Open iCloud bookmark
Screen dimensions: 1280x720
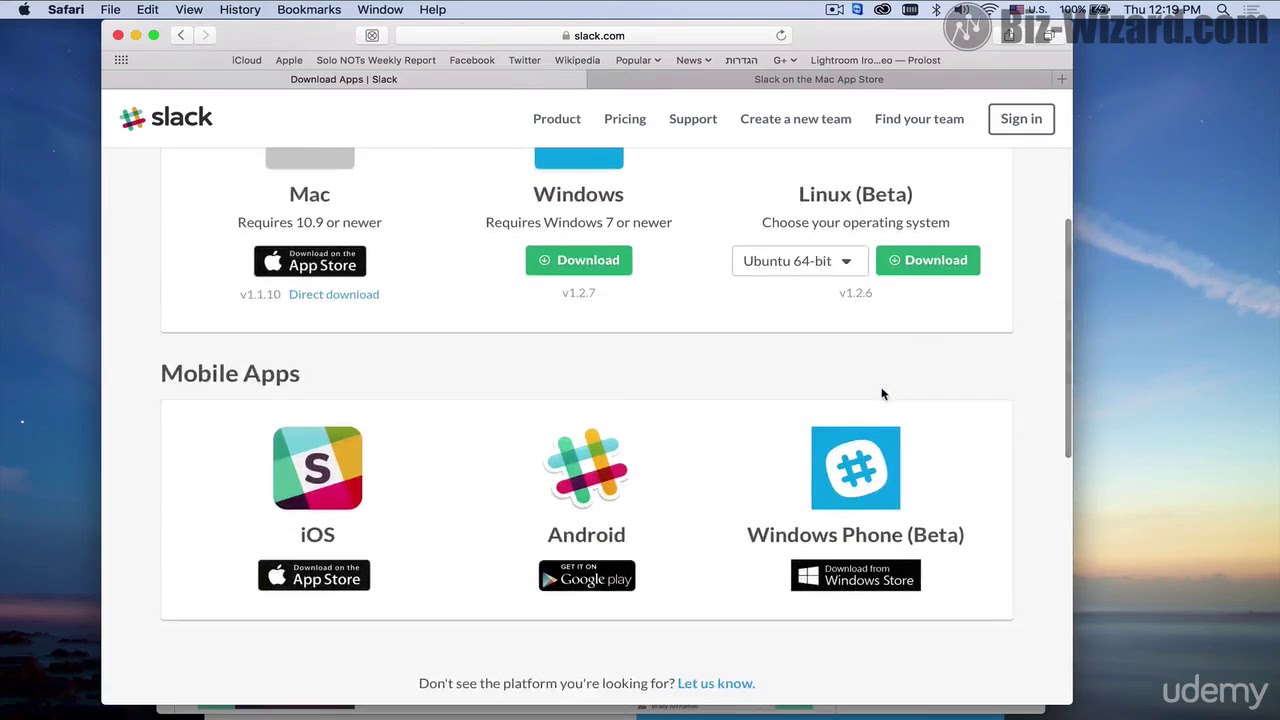click(x=247, y=60)
